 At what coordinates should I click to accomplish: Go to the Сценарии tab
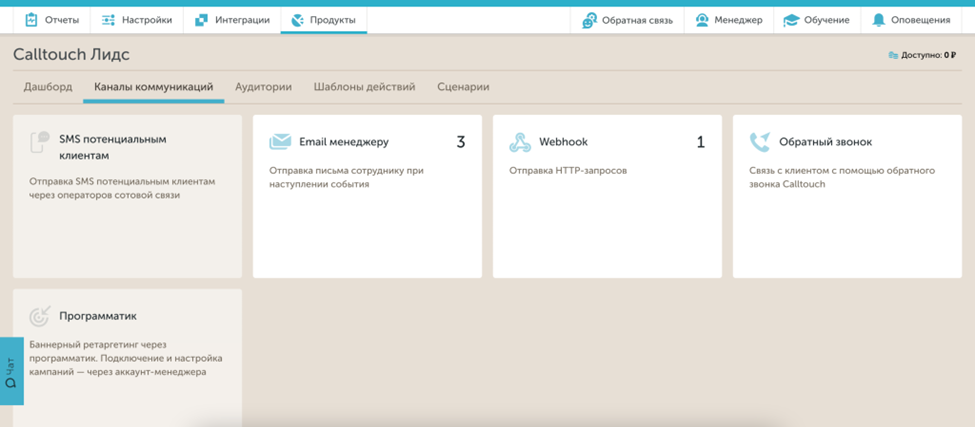pos(463,87)
